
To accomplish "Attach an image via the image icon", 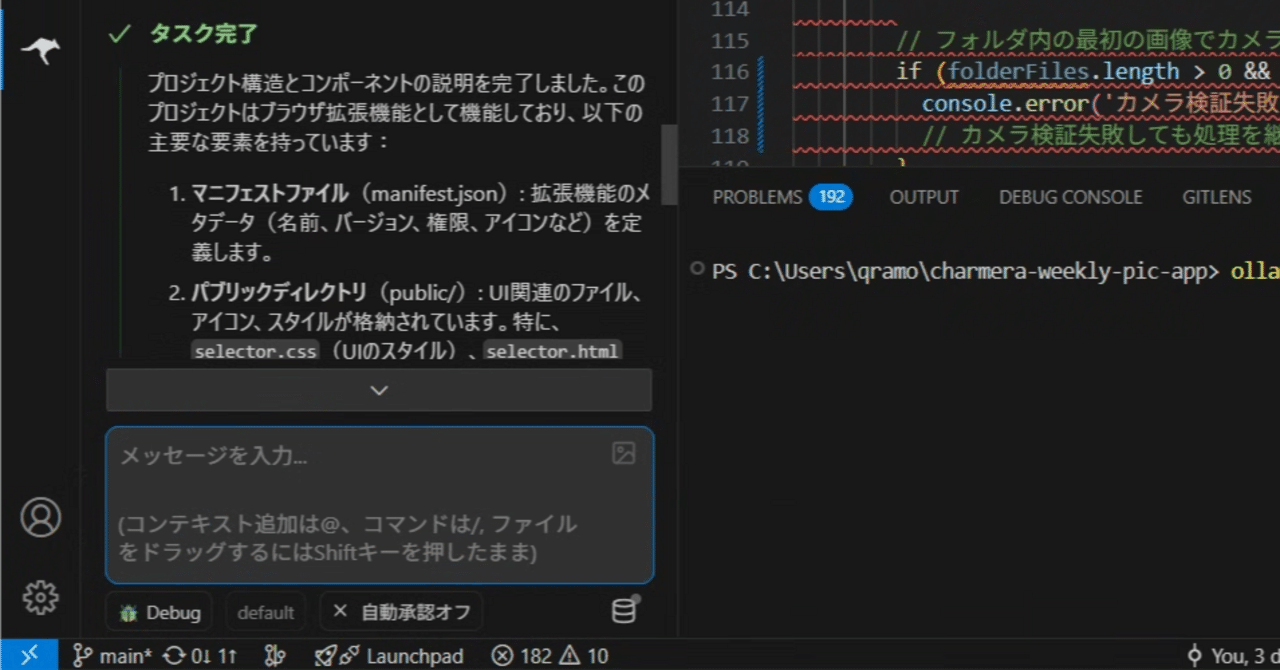I will [623, 453].
